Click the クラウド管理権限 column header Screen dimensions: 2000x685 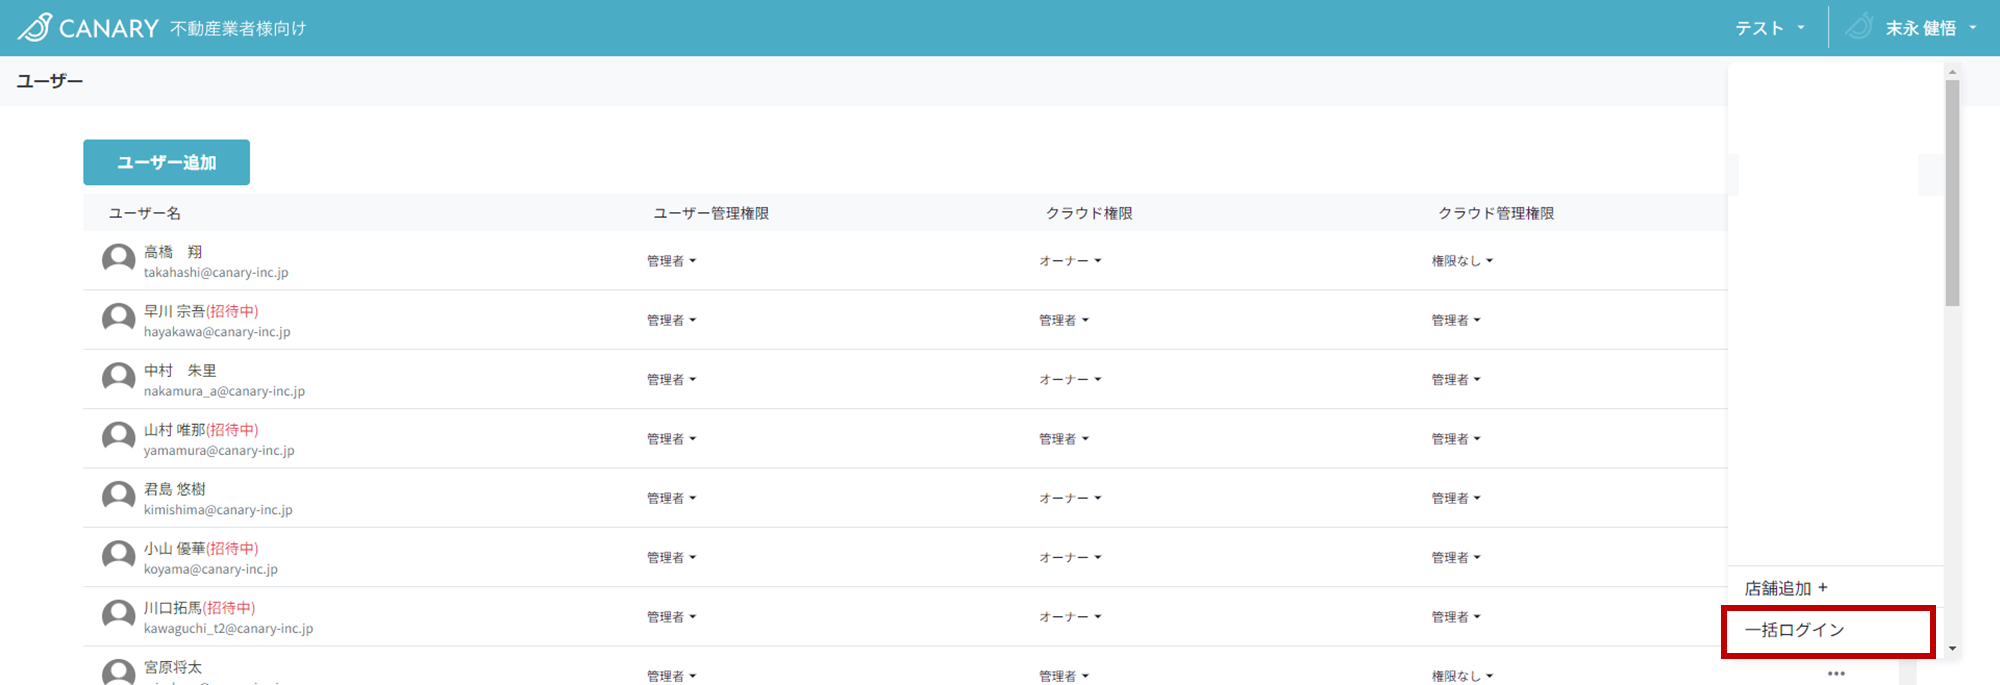(x=1496, y=213)
